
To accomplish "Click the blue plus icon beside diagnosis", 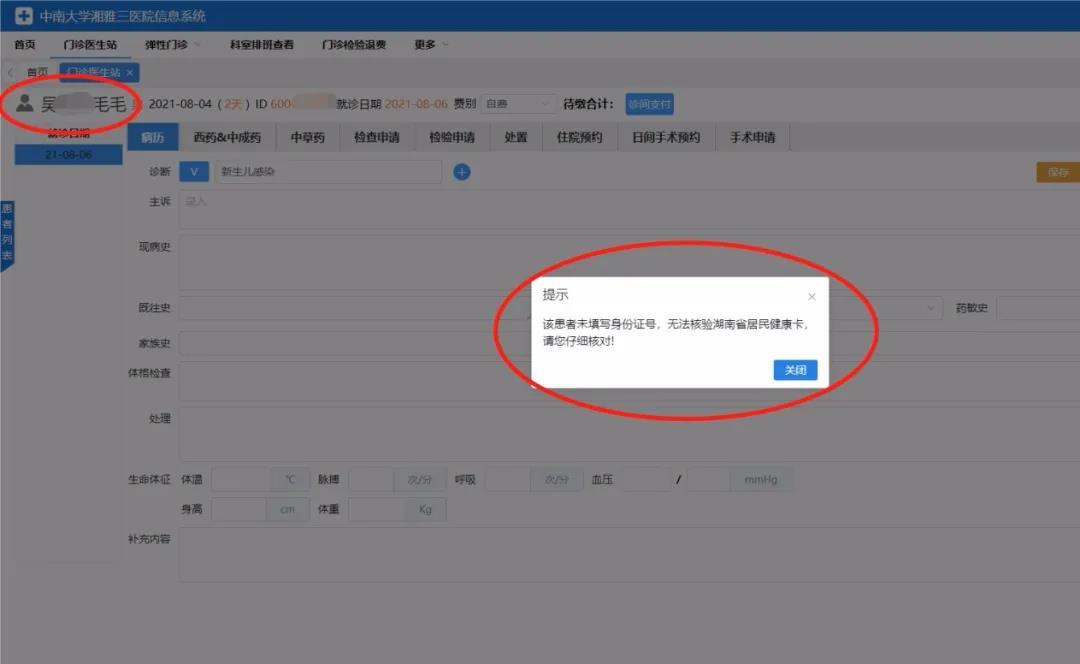I will pyautogui.click(x=461, y=172).
